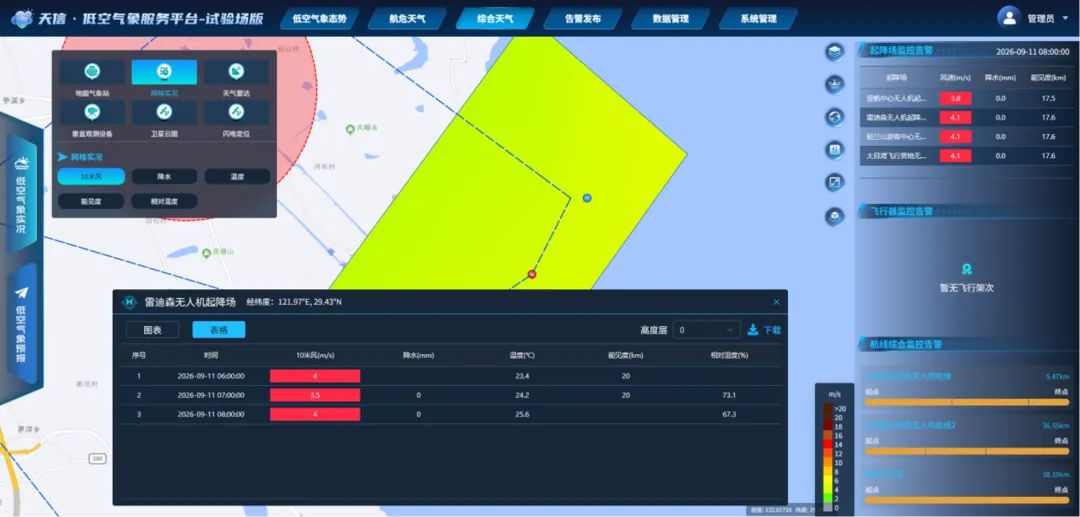The image size is (1080, 517).
Task: Click the 雷迪森无人机起降场 row in airfield table
Action: 966,118
